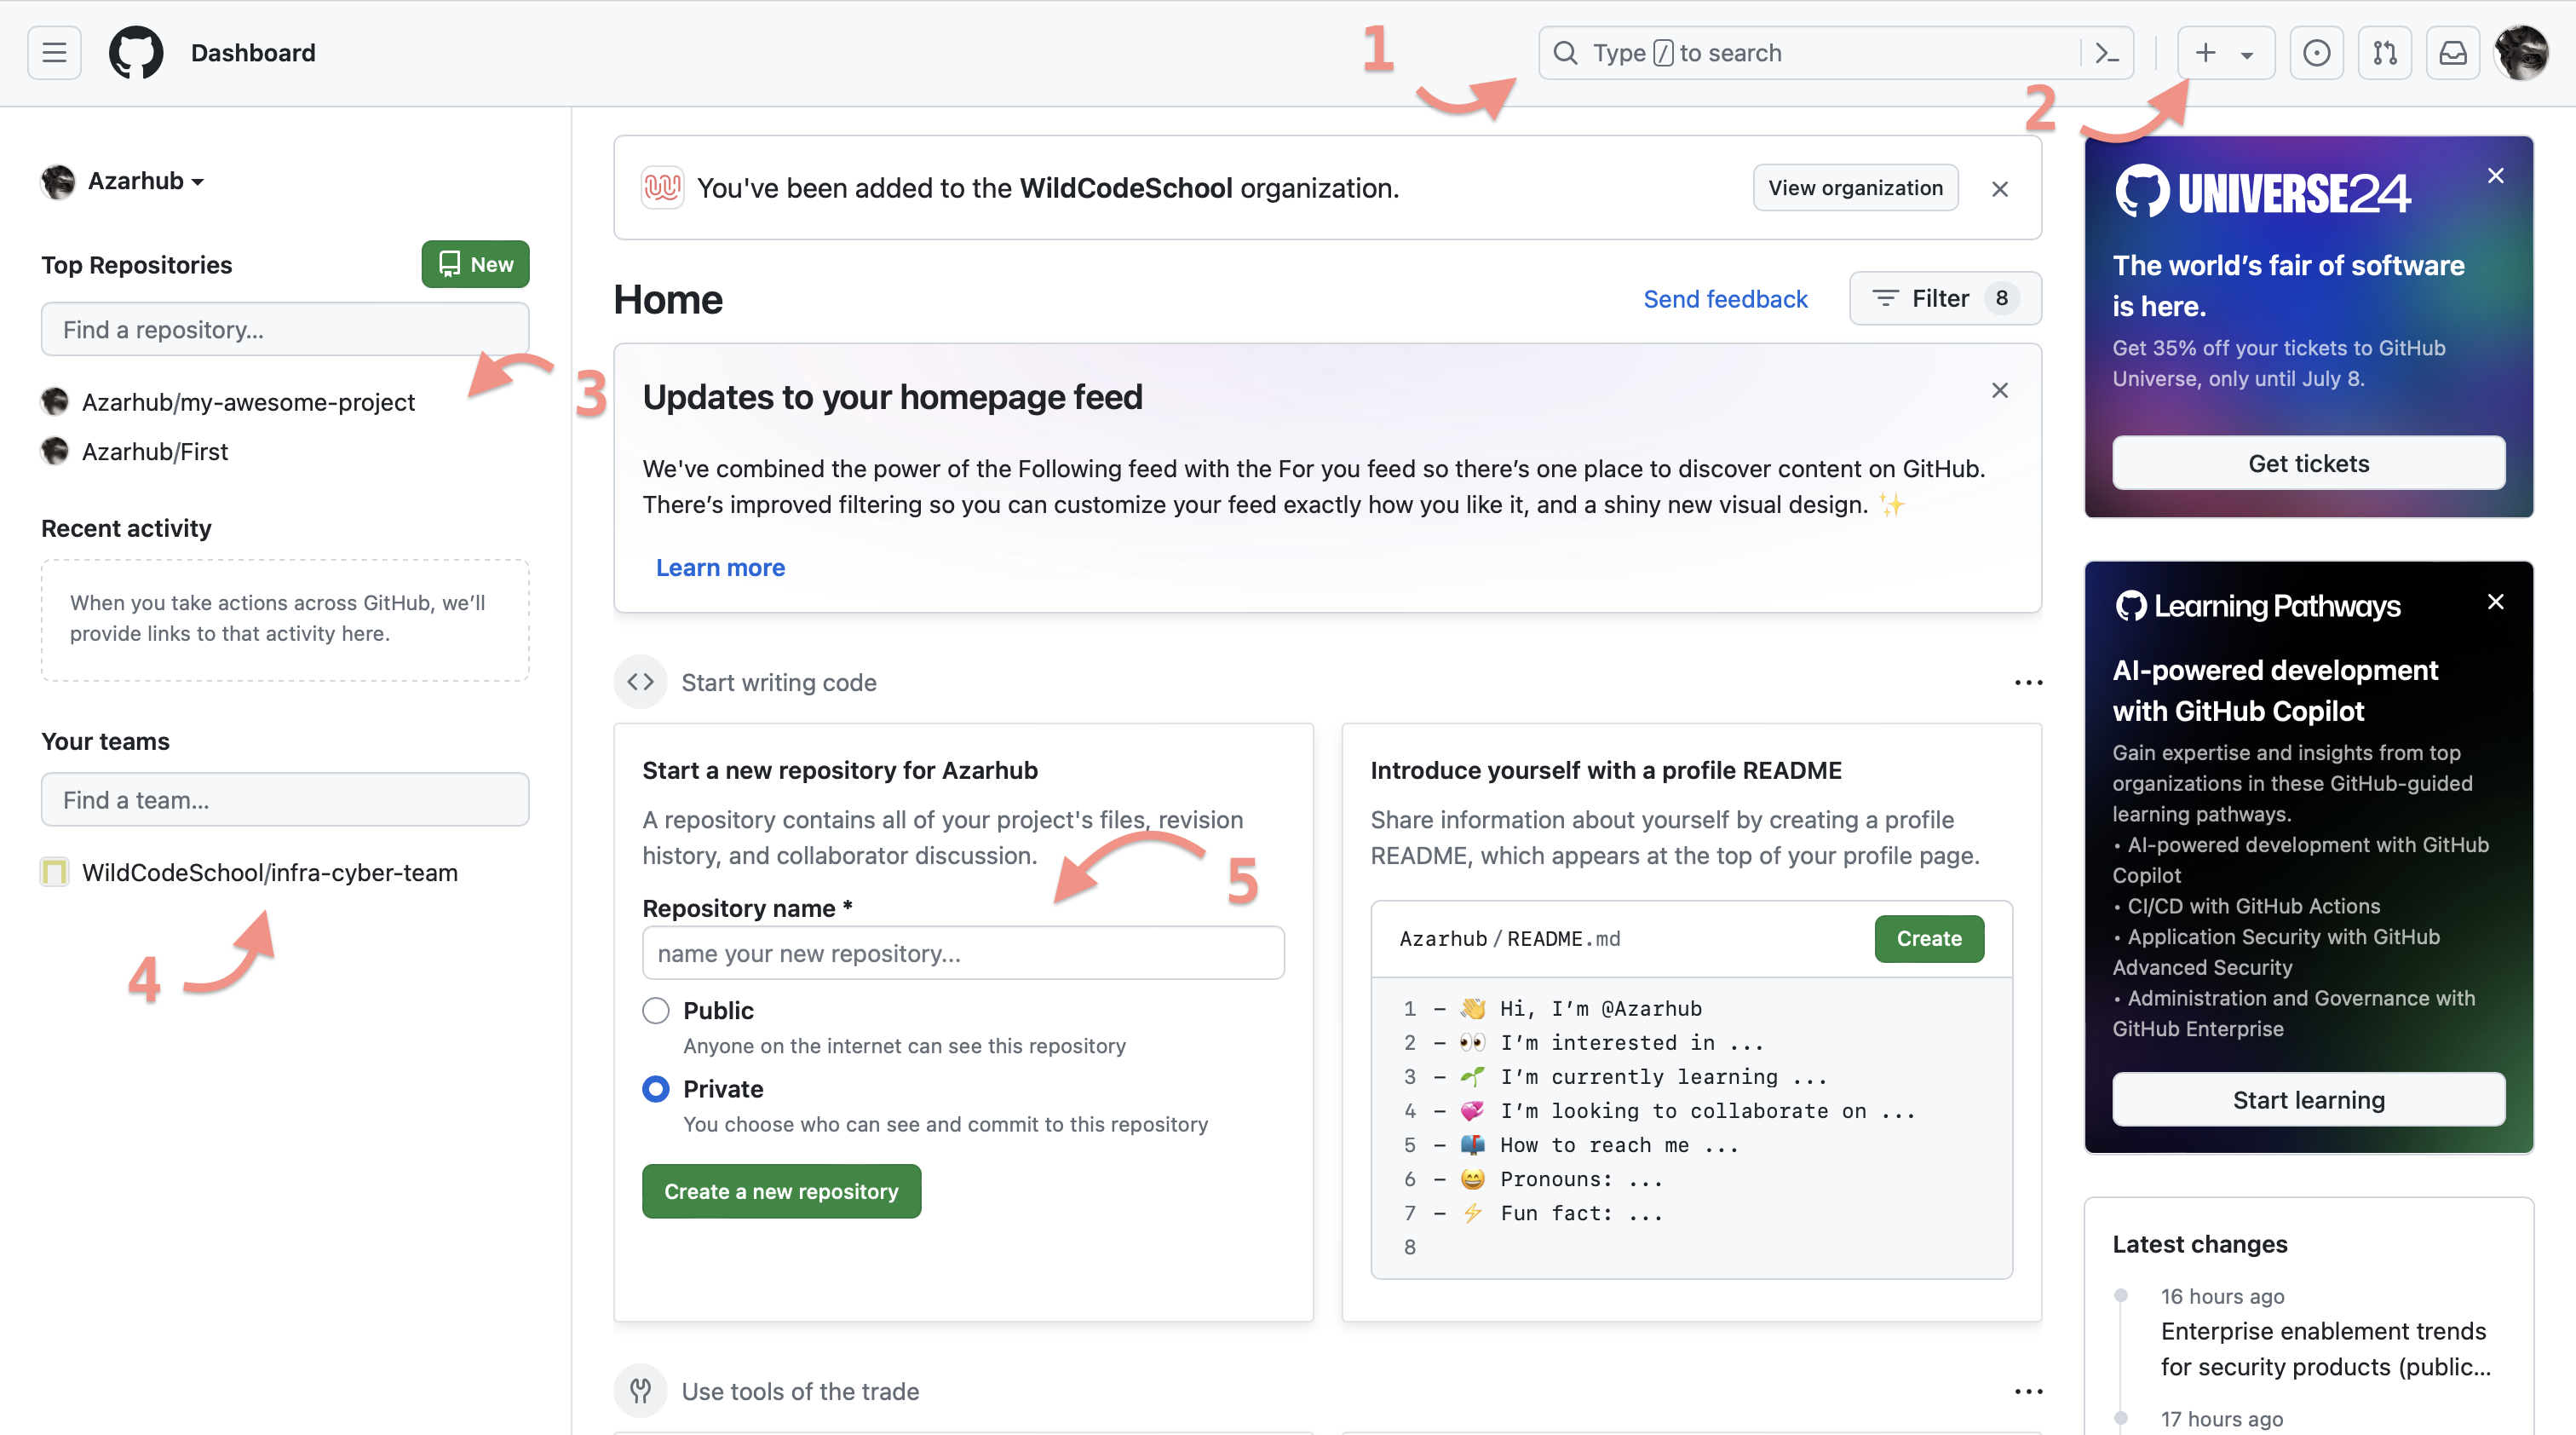Open the user profile avatar menu
The height and width of the screenshot is (1435, 2576).
[x=2521, y=53]
